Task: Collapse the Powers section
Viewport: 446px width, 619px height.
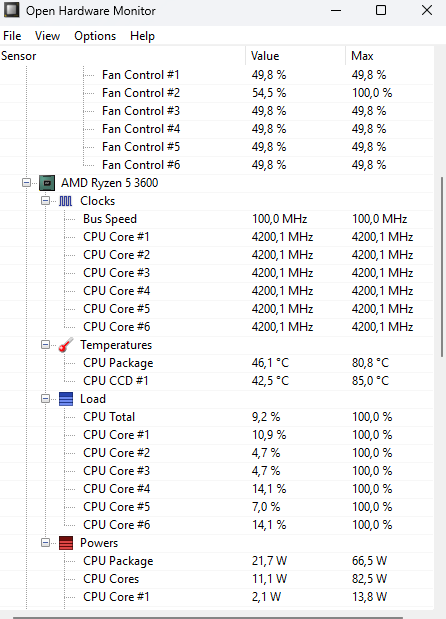Action: point(45,543)
